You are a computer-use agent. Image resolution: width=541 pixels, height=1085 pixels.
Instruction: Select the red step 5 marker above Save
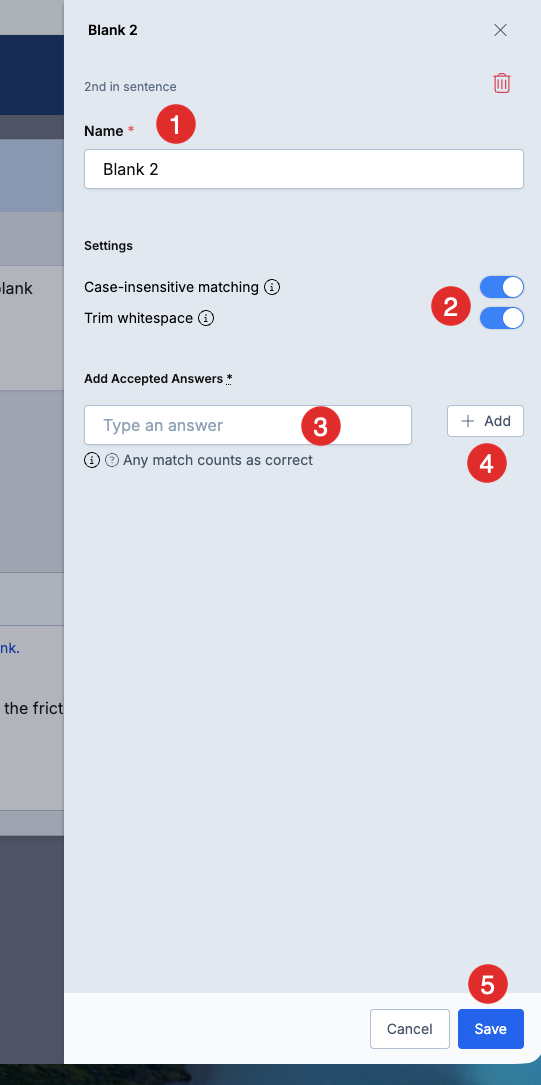488,984
